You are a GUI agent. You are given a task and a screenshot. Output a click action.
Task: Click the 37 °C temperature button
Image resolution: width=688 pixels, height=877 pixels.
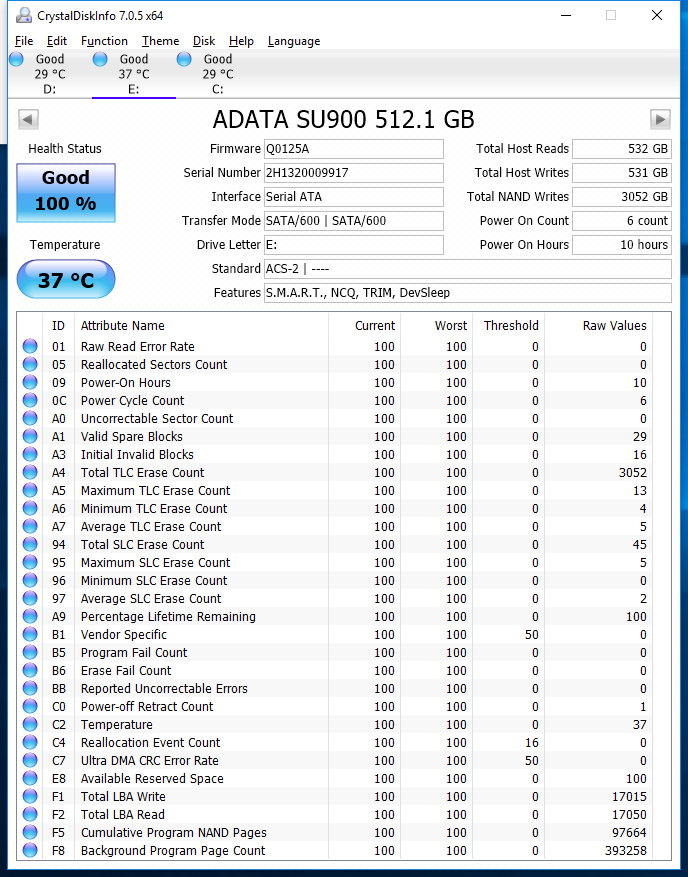(x=66, y=280)
